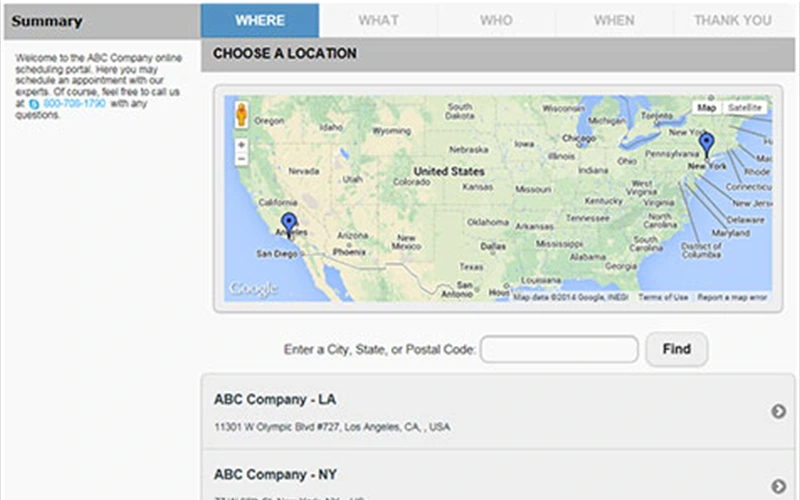Click the Los Angeles map pin
The image size is (800, 500).
click(x=289, y=224)
